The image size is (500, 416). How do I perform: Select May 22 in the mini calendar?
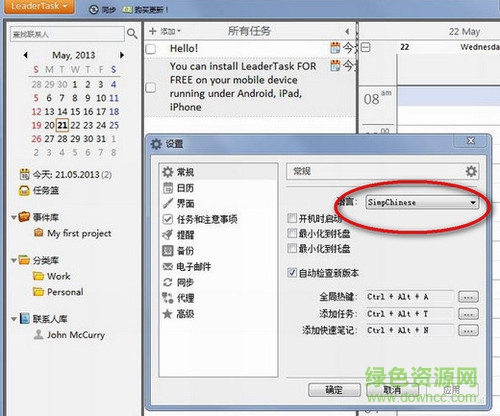[x=75, y=125]
